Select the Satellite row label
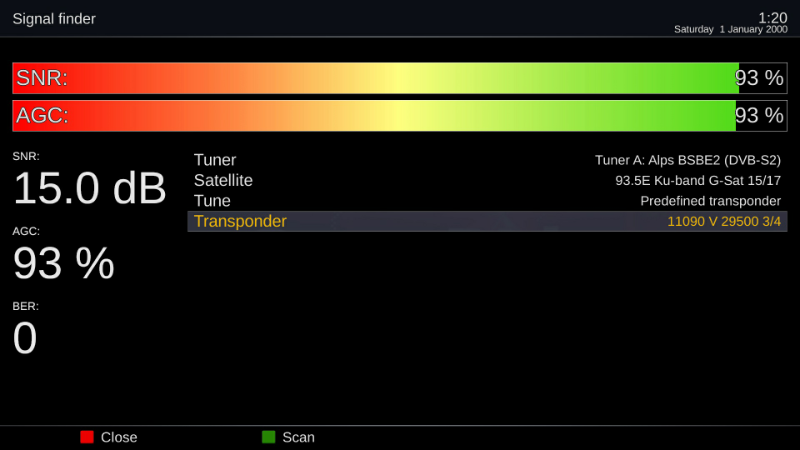 (x=223, y=181)
